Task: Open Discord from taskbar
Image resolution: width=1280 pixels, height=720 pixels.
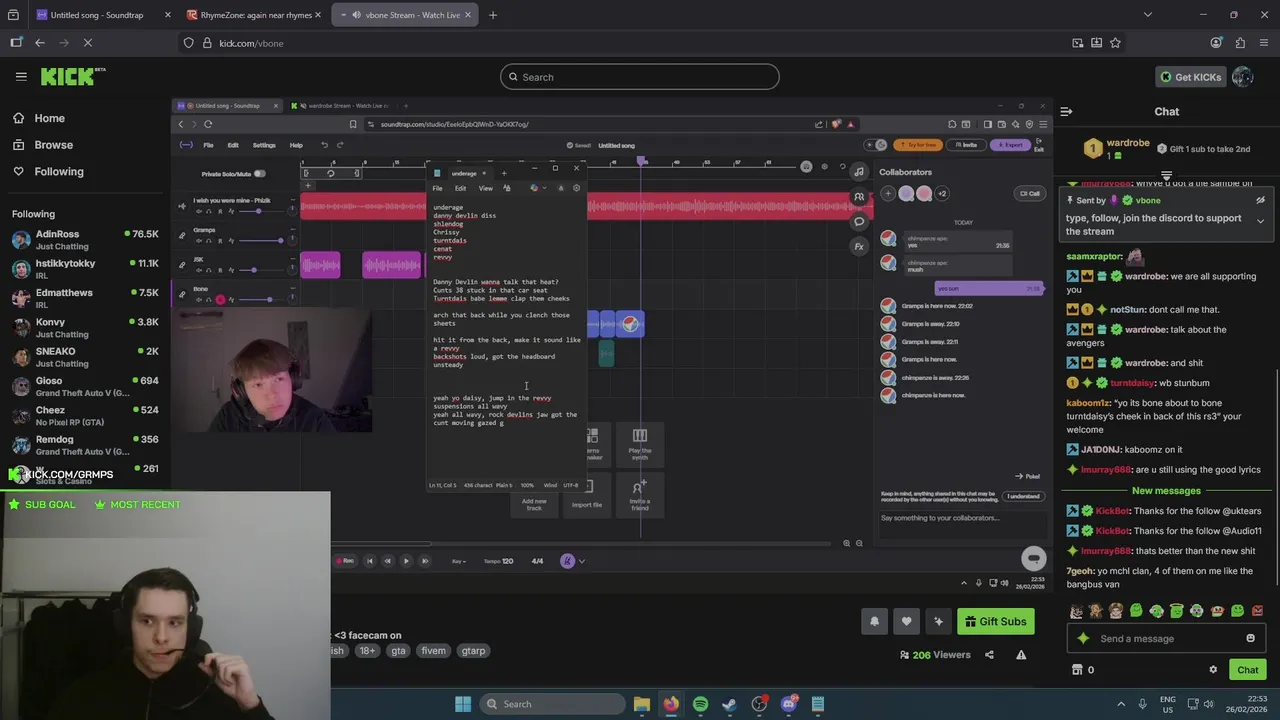Action: [789, 704]
